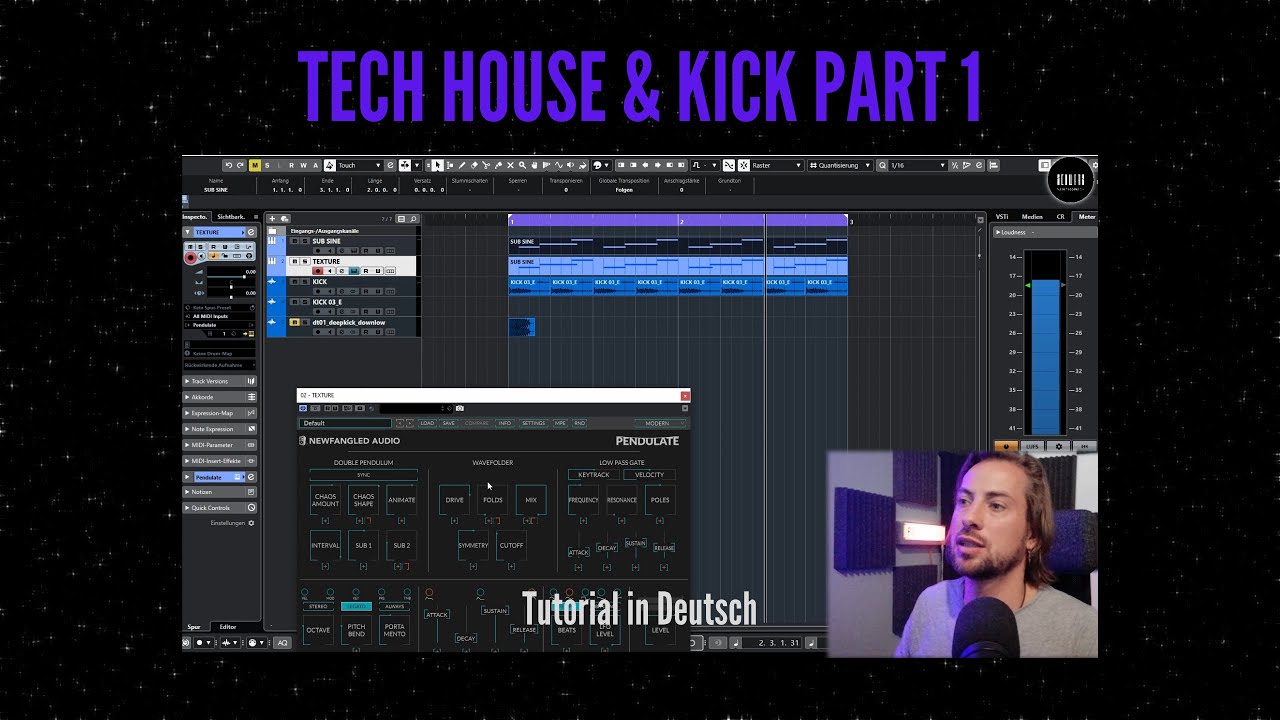
Task: Switch to the Sichtbark. inspector tab
Action: pos(231,217)
